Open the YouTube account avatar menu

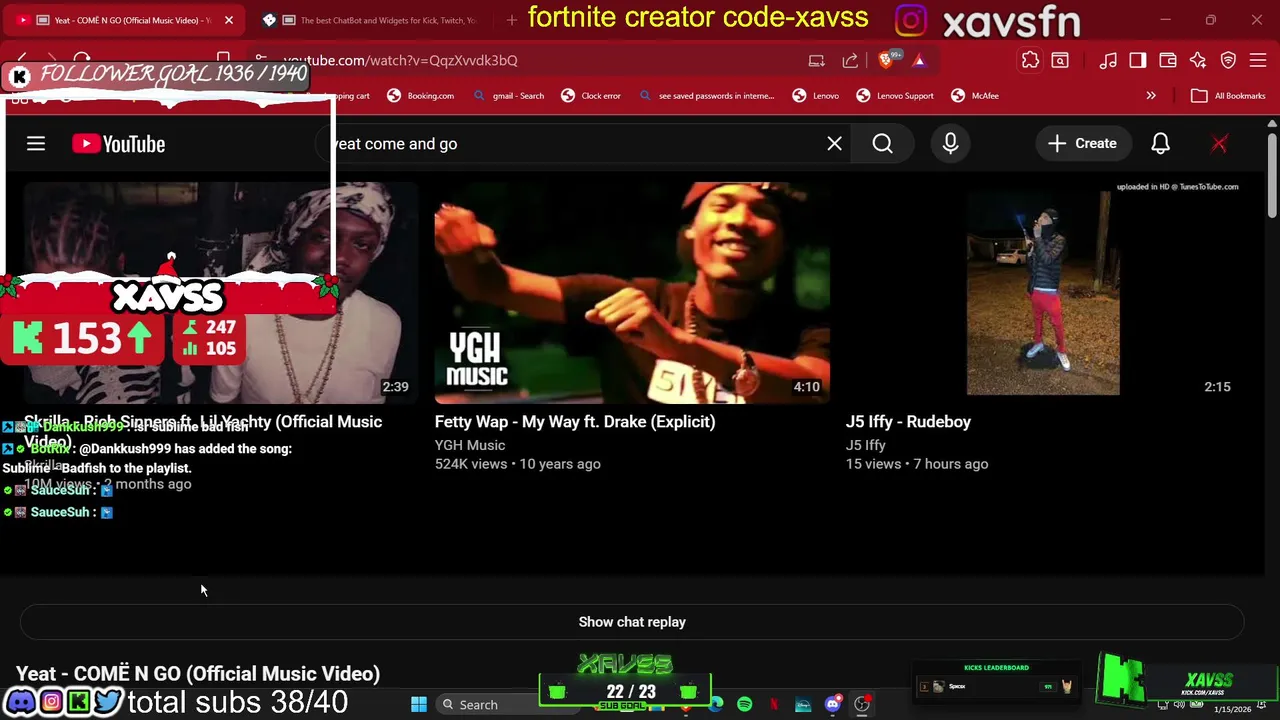pyautogui.click(x=1219, y=144)
